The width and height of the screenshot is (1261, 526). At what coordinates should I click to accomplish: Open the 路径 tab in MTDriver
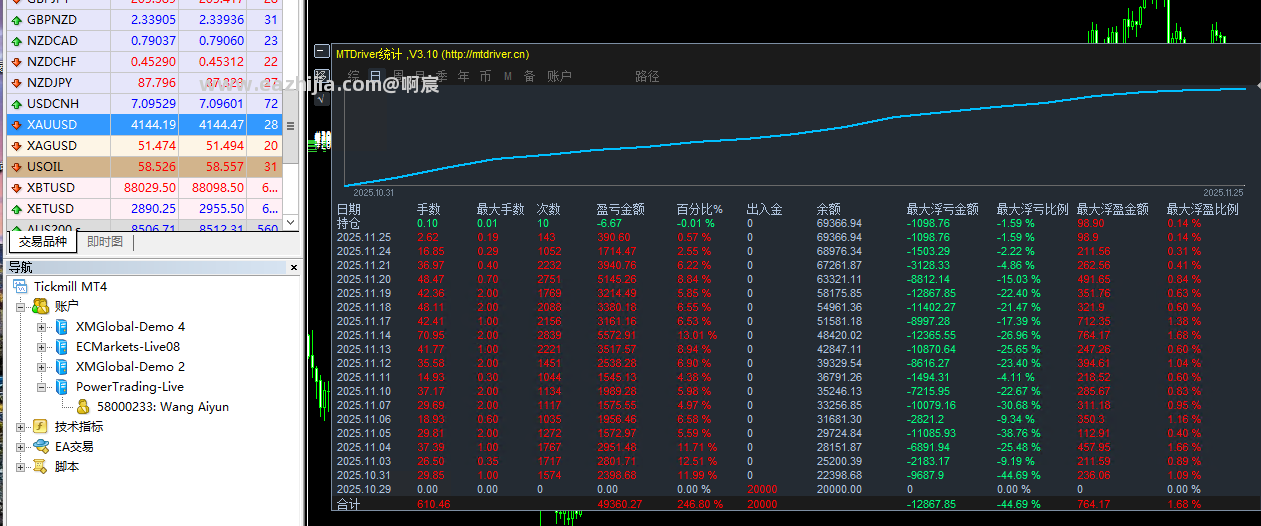(647, 76)
